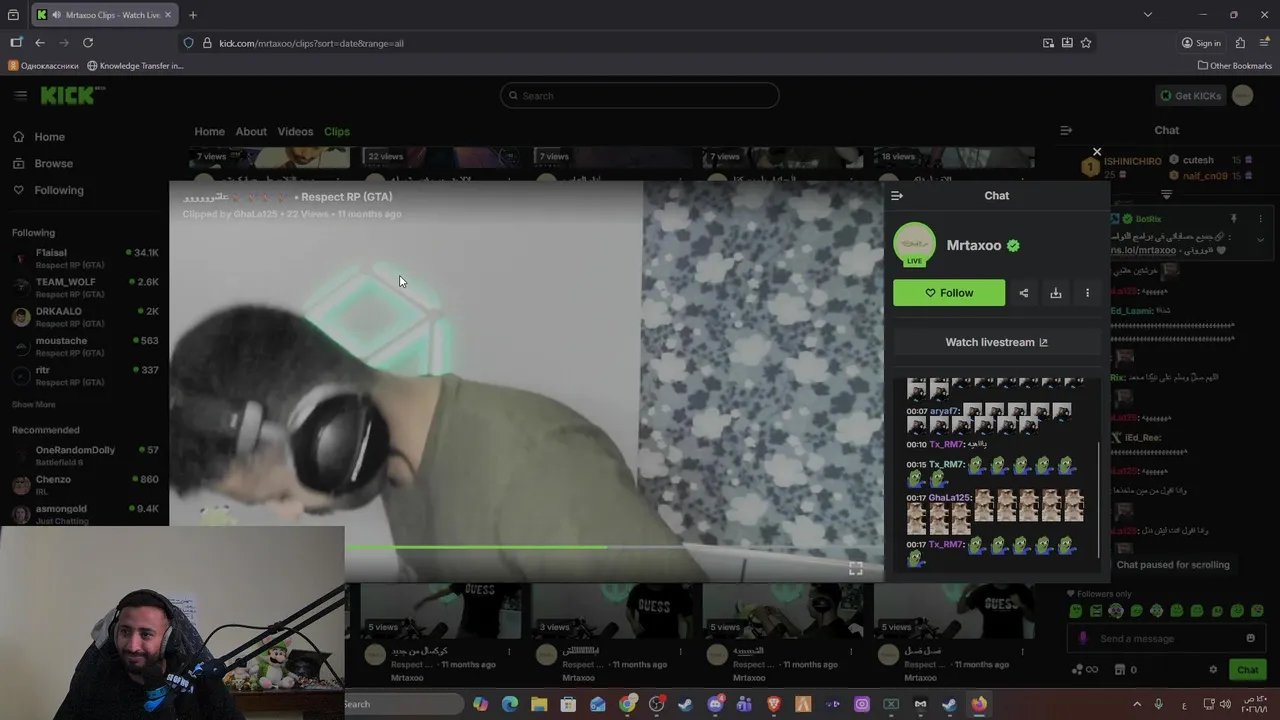1280x720 pixels.
Task: Open the emoji picker in message box
Action: 1250,639
